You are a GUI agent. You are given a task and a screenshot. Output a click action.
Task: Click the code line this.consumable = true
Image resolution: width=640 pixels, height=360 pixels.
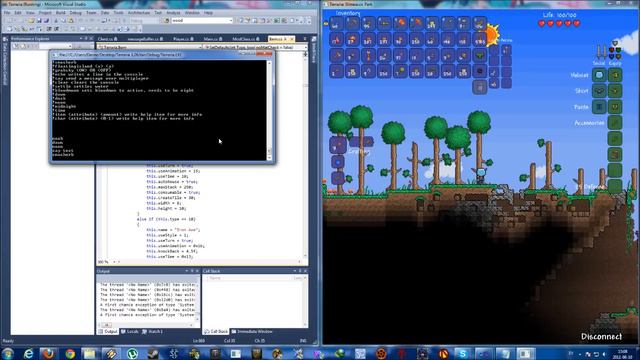[x=173, y=192]
